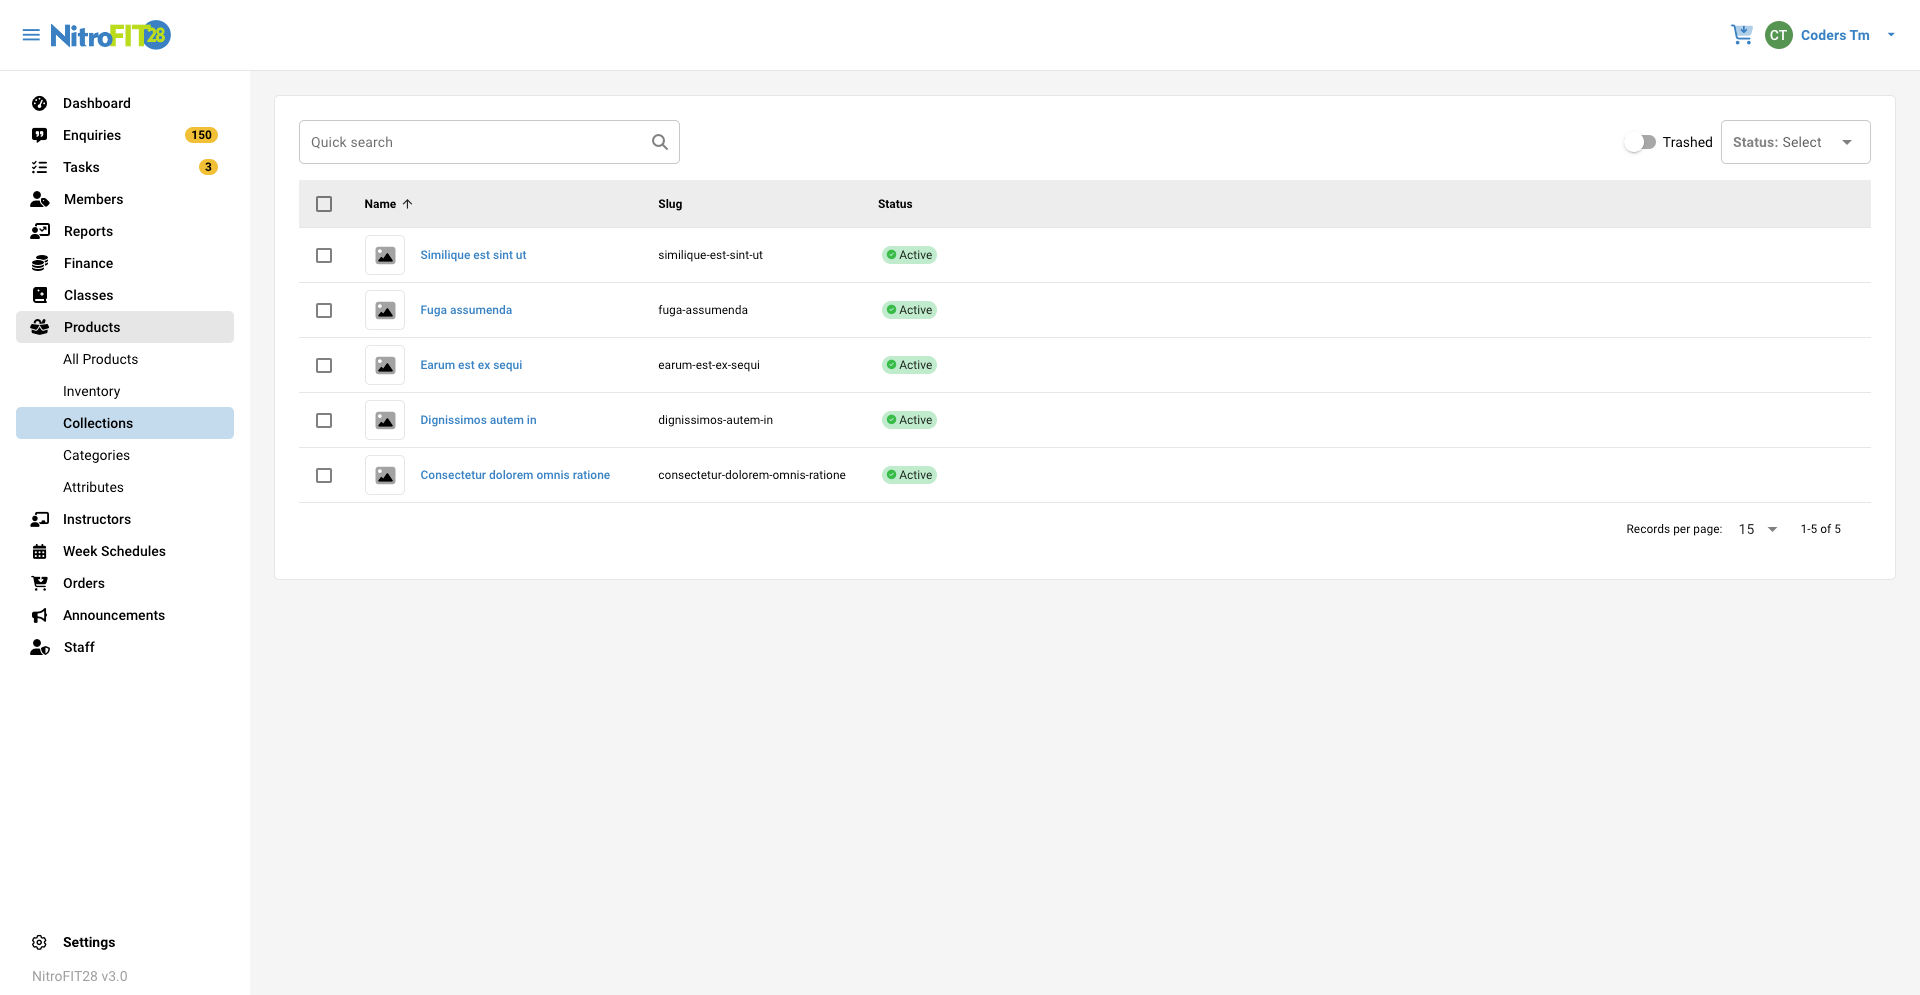
Task: Sort by clicking the Name column arrow
Action: pyautogui.click(x=409, y=204)
